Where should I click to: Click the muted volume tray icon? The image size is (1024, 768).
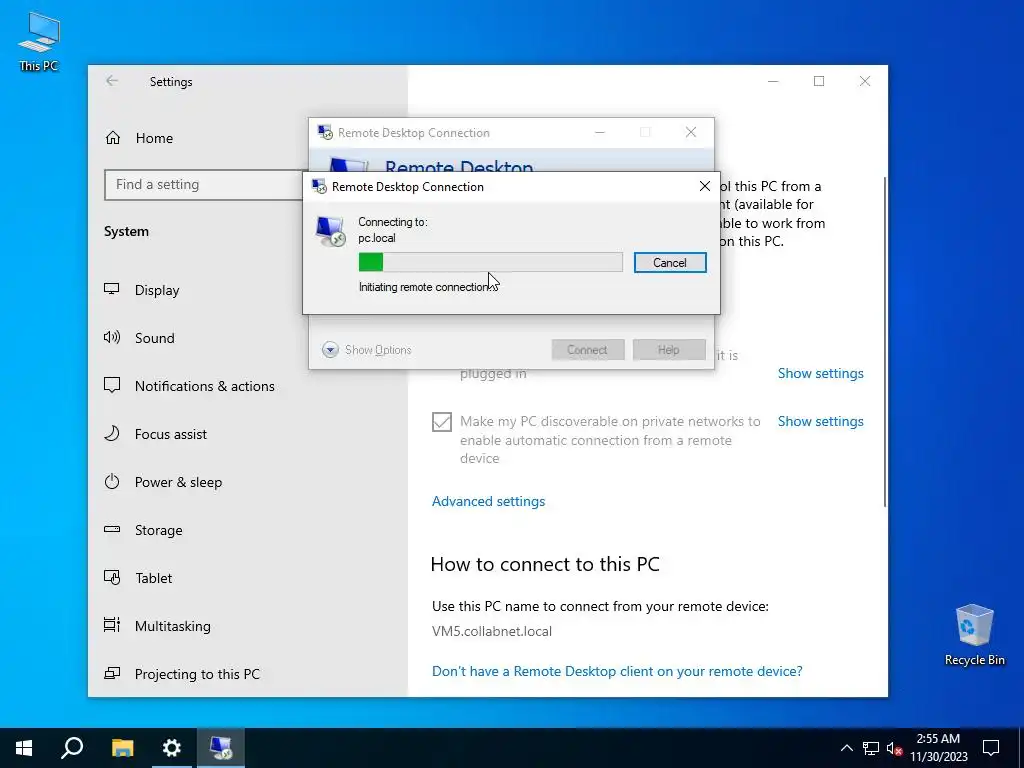click(894, 748)
